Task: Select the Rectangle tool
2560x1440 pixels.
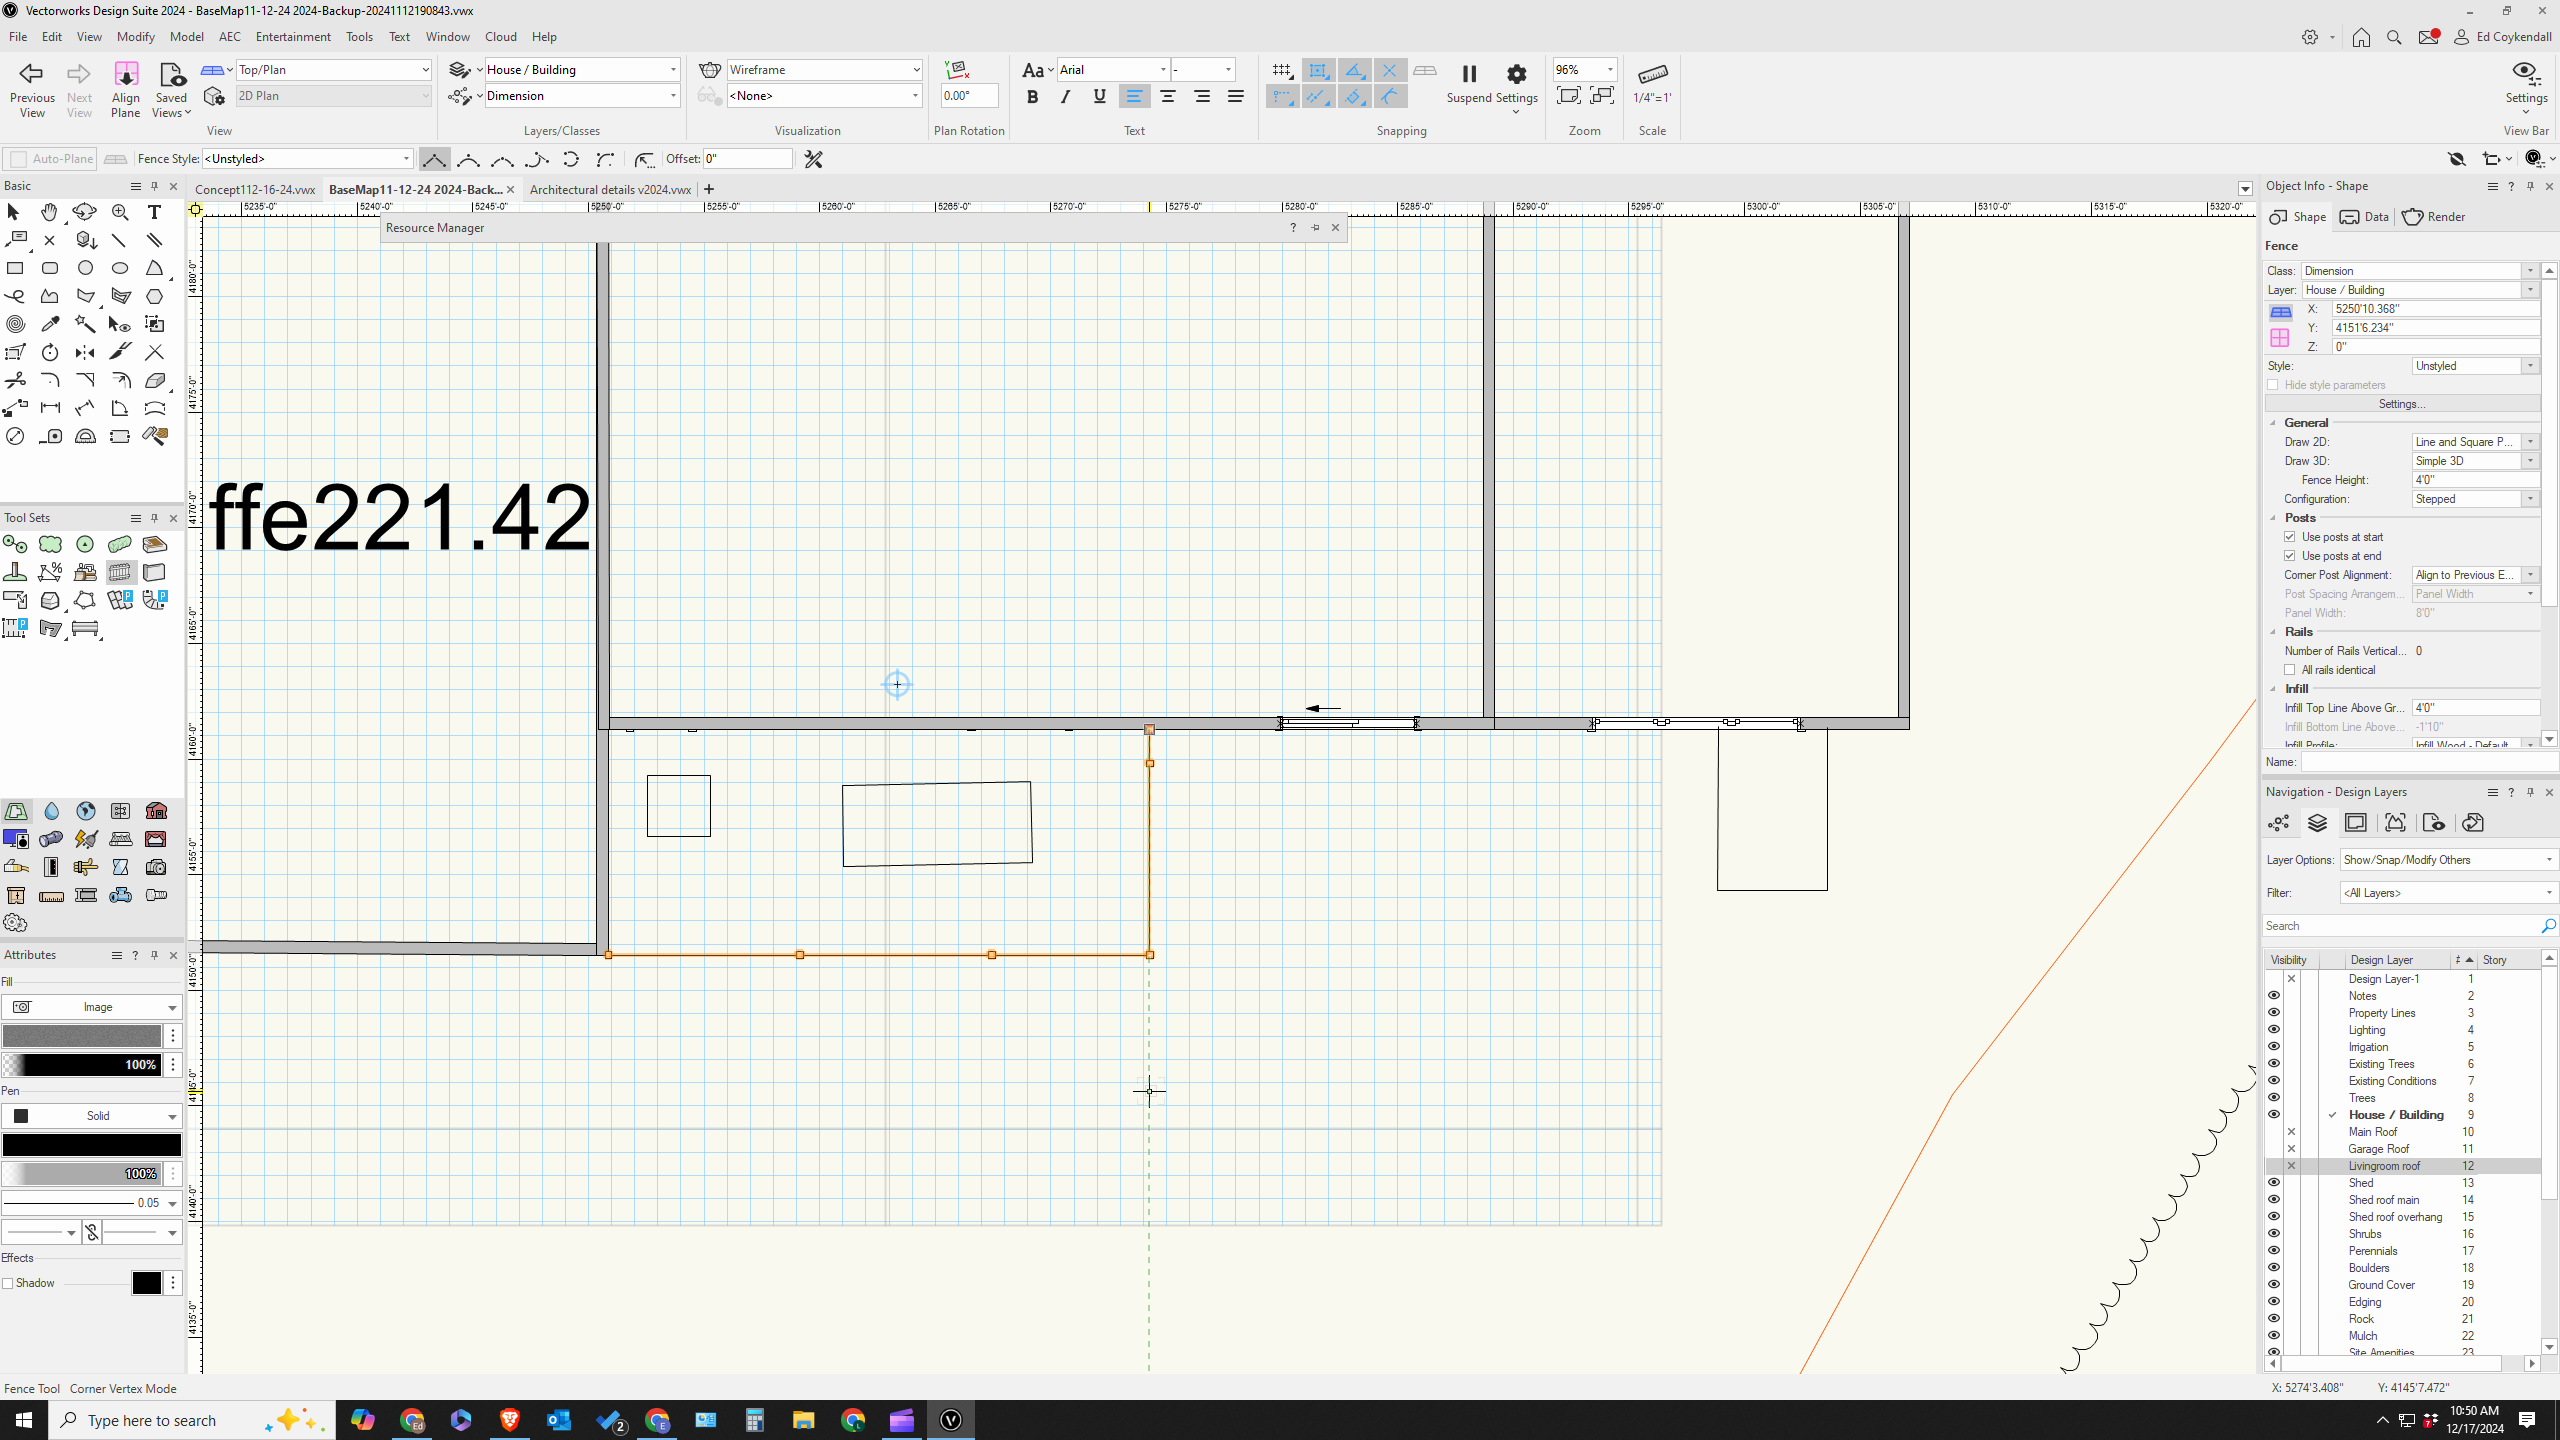Action: point(15,268)
